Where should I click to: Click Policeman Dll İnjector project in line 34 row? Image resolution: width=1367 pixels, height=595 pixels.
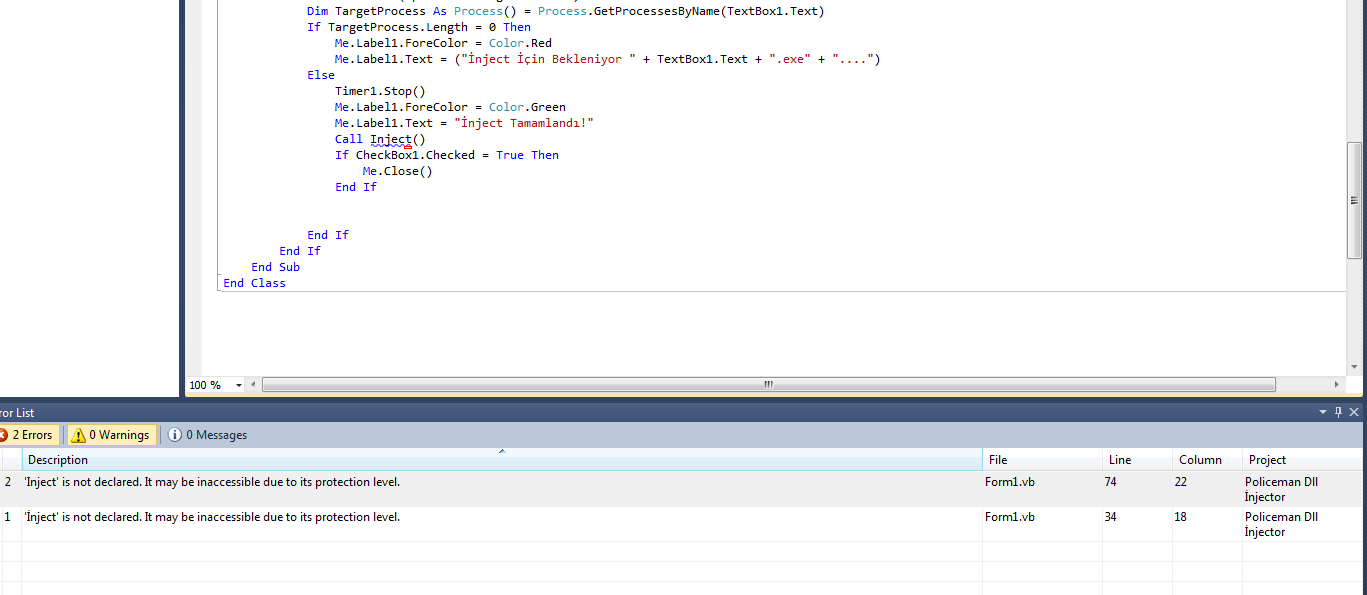click(x=1282, y=524)
